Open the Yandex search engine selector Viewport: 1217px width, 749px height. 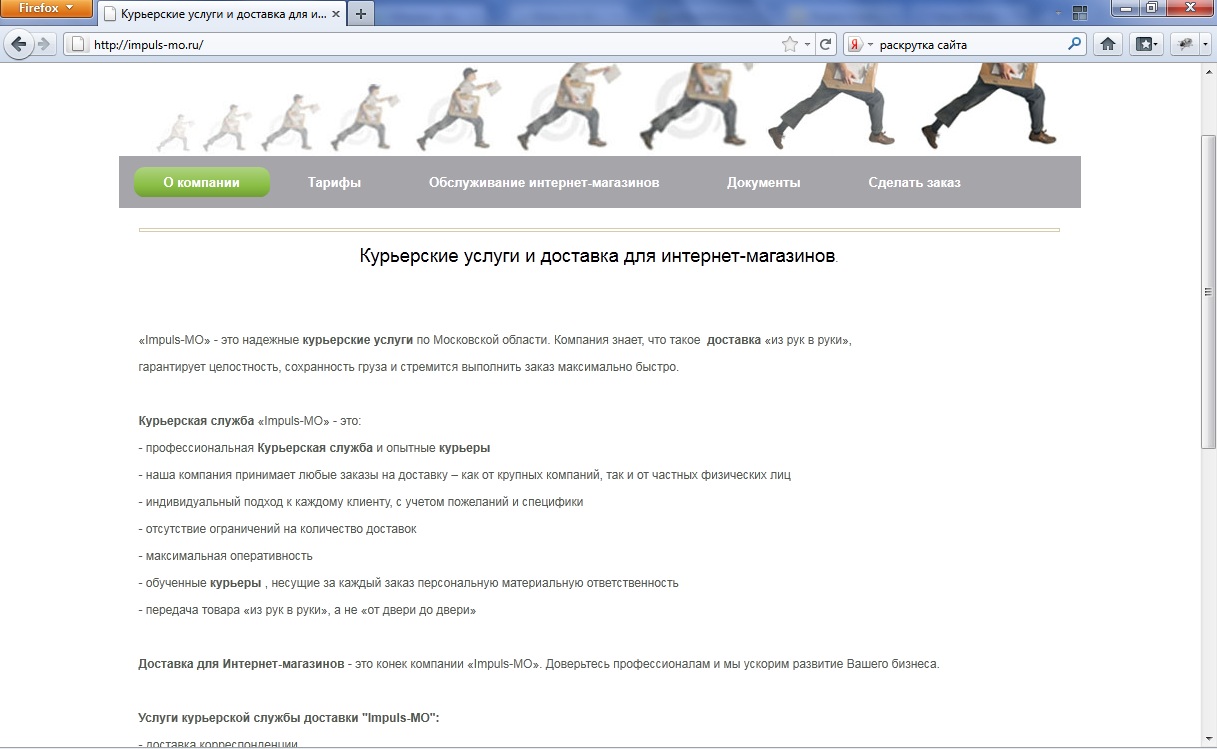click(x=861, y=44)
